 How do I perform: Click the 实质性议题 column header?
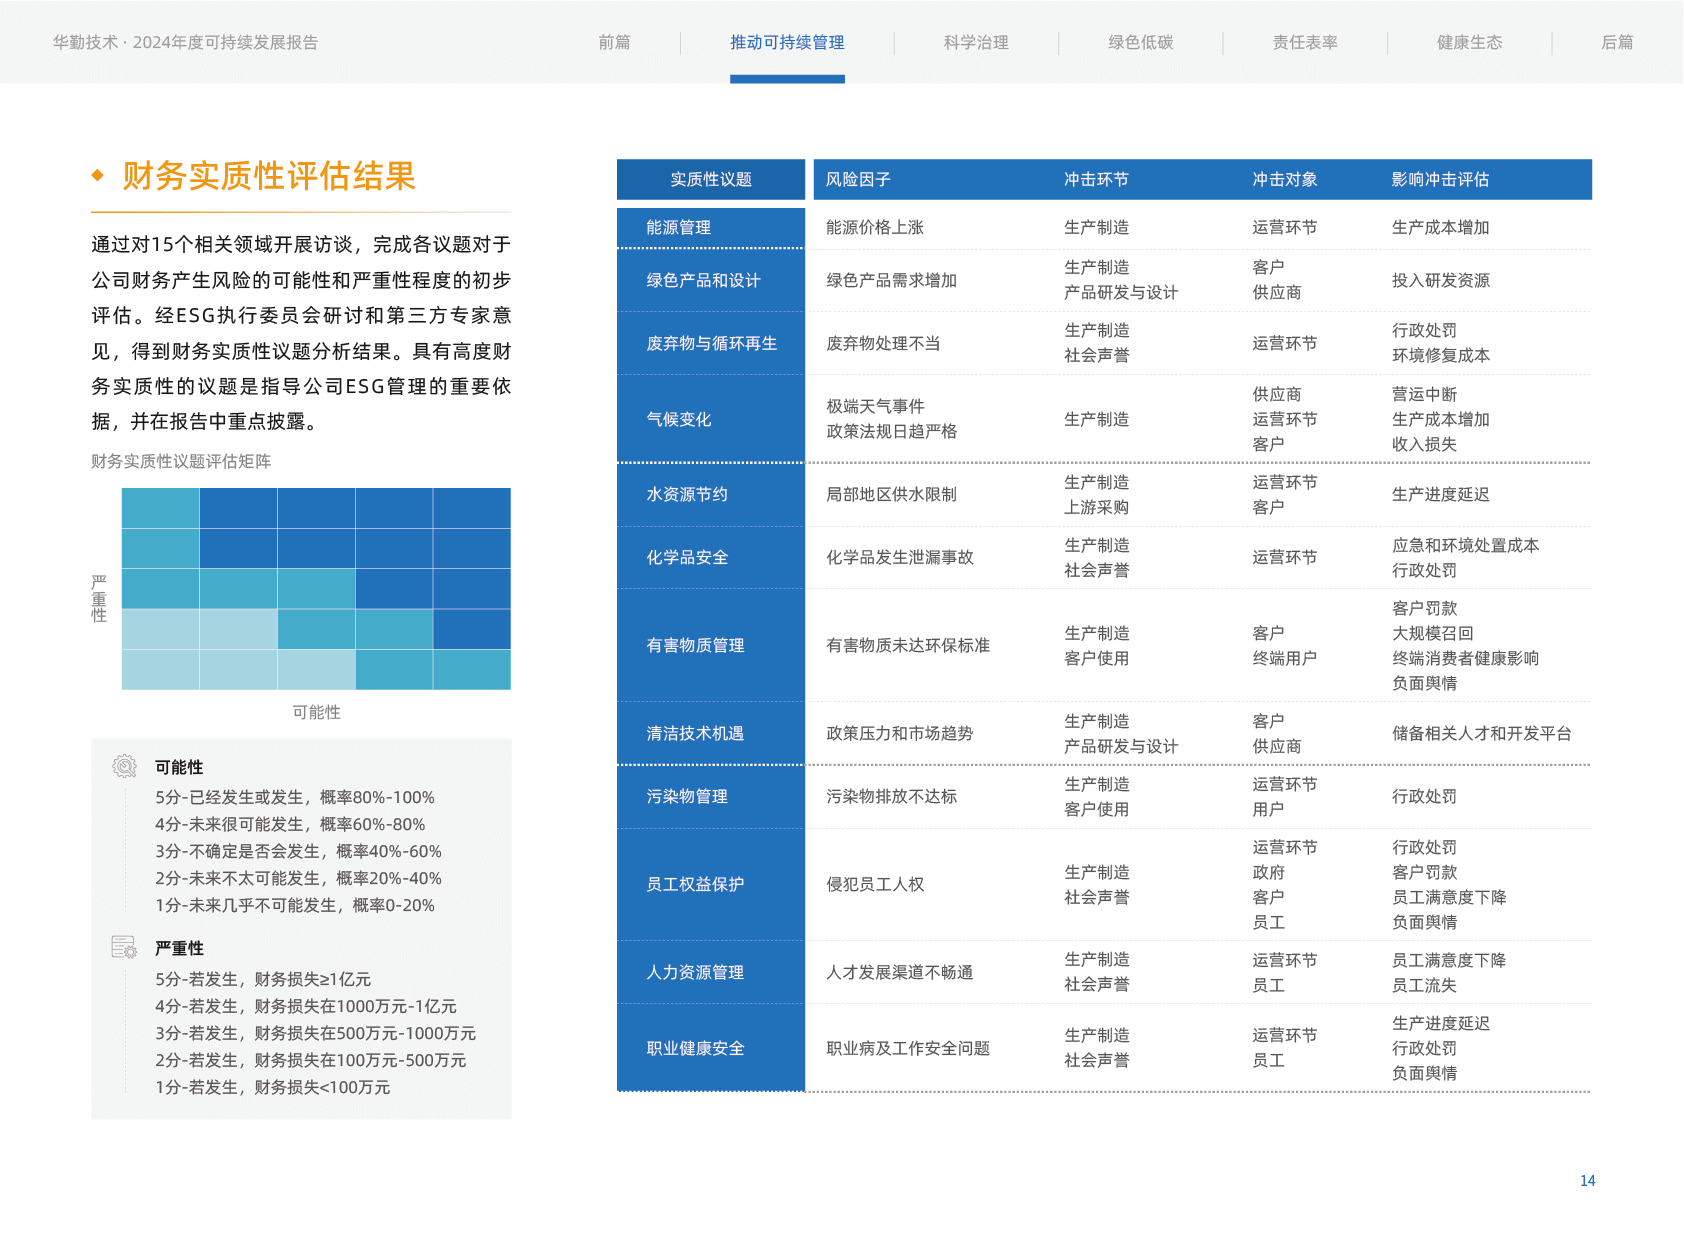[711, 179]
